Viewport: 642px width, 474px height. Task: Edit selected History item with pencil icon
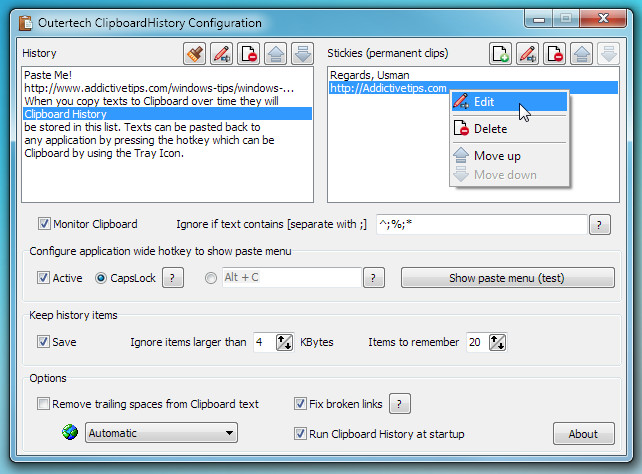[222, 54]
